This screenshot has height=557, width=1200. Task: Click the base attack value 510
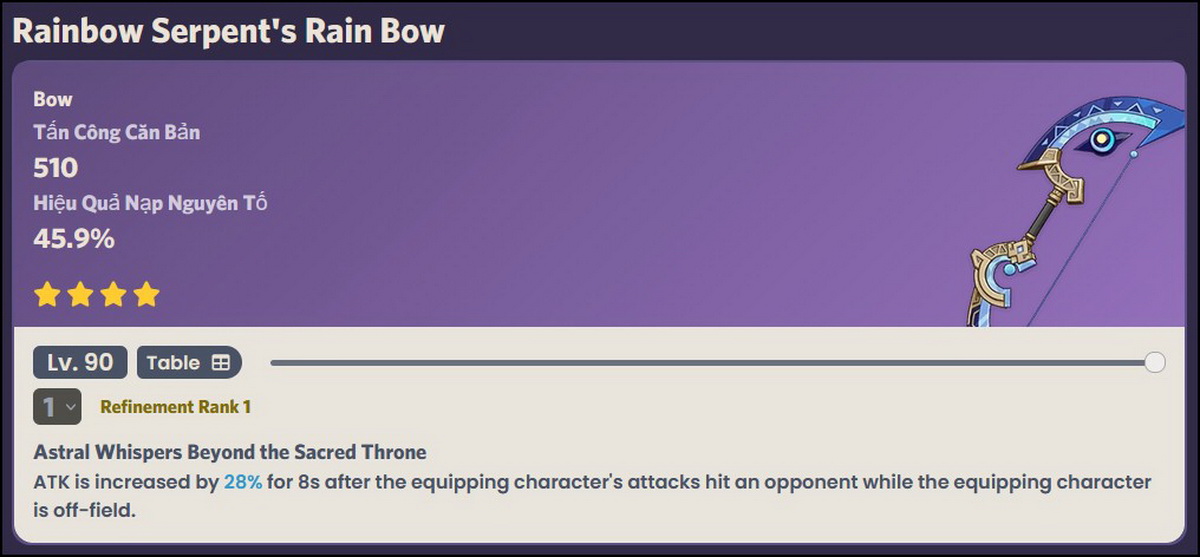click(x=56, y=167)
